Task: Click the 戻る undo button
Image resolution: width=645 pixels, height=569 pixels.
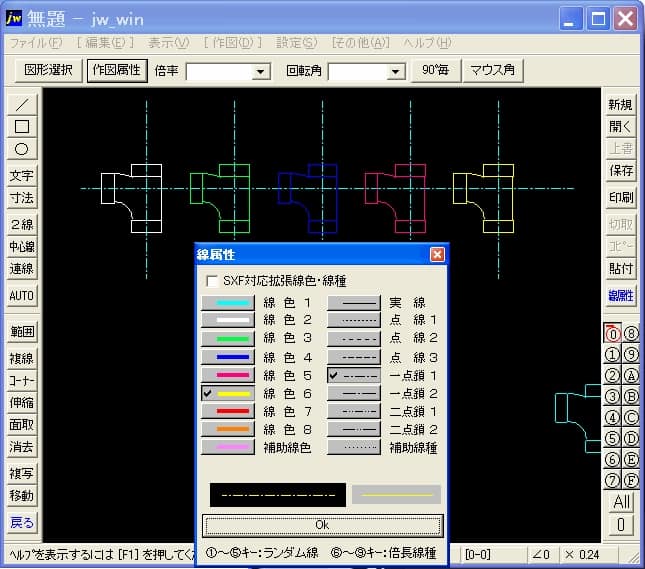Action: (22, 523)
